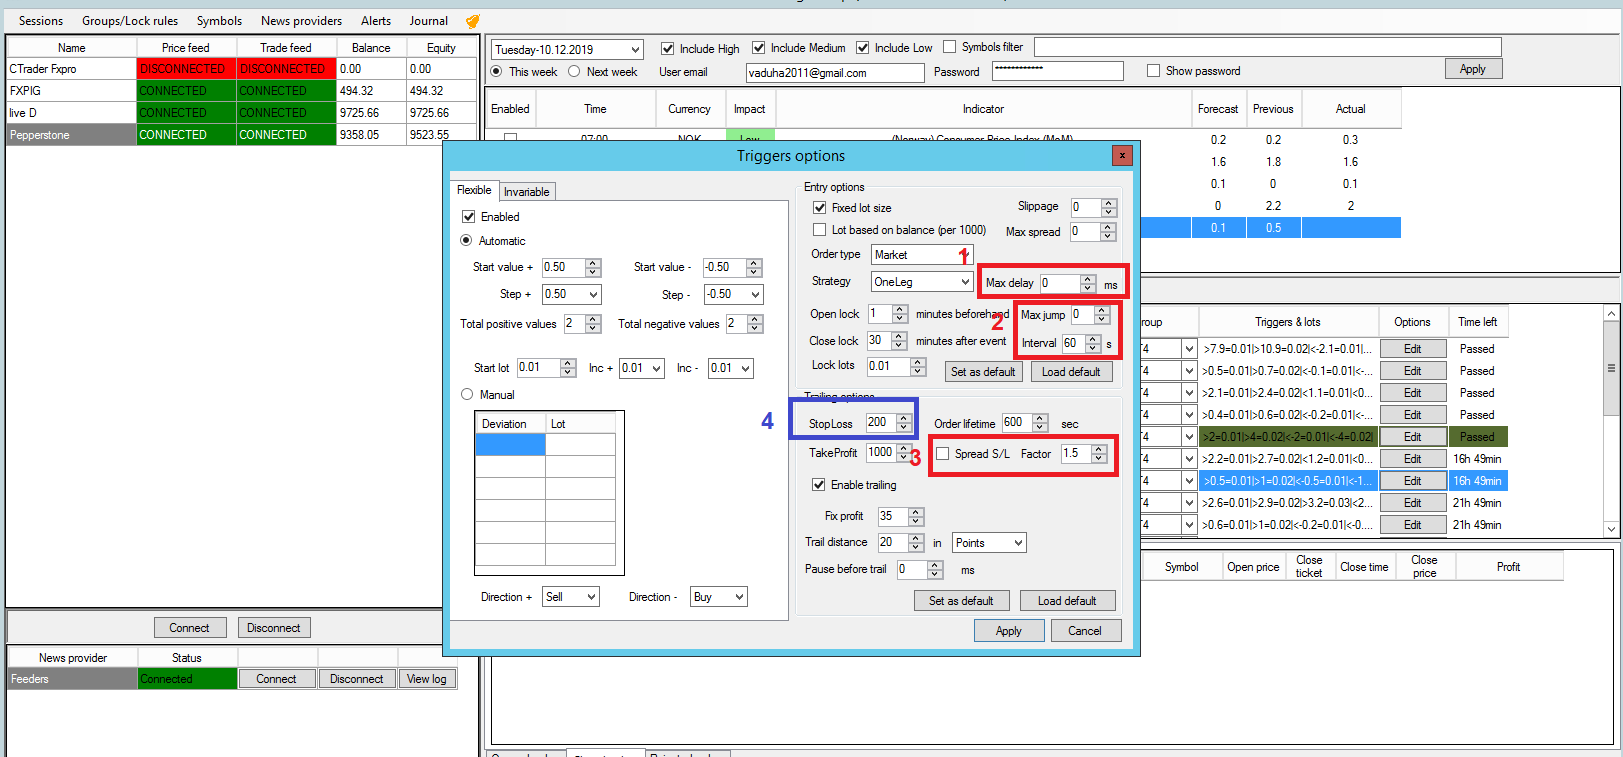
Task: Switch to the Invariable tab
Action: point(526,192)
